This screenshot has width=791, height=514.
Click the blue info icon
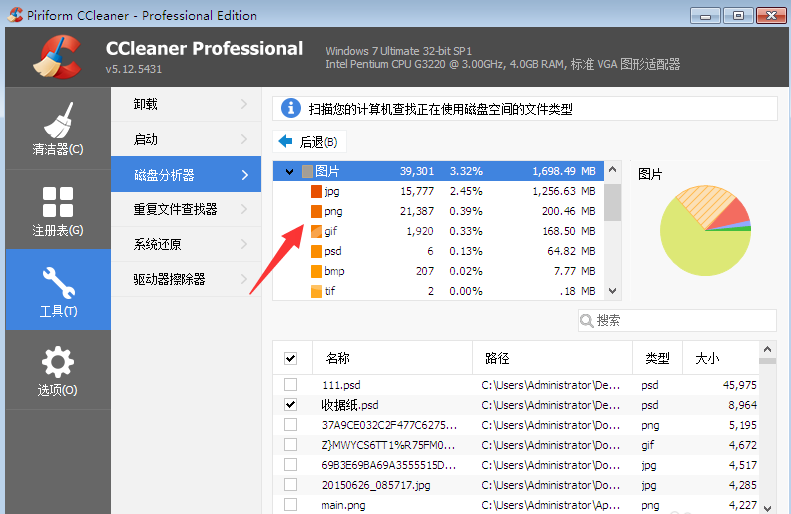(x=291, y=108)
